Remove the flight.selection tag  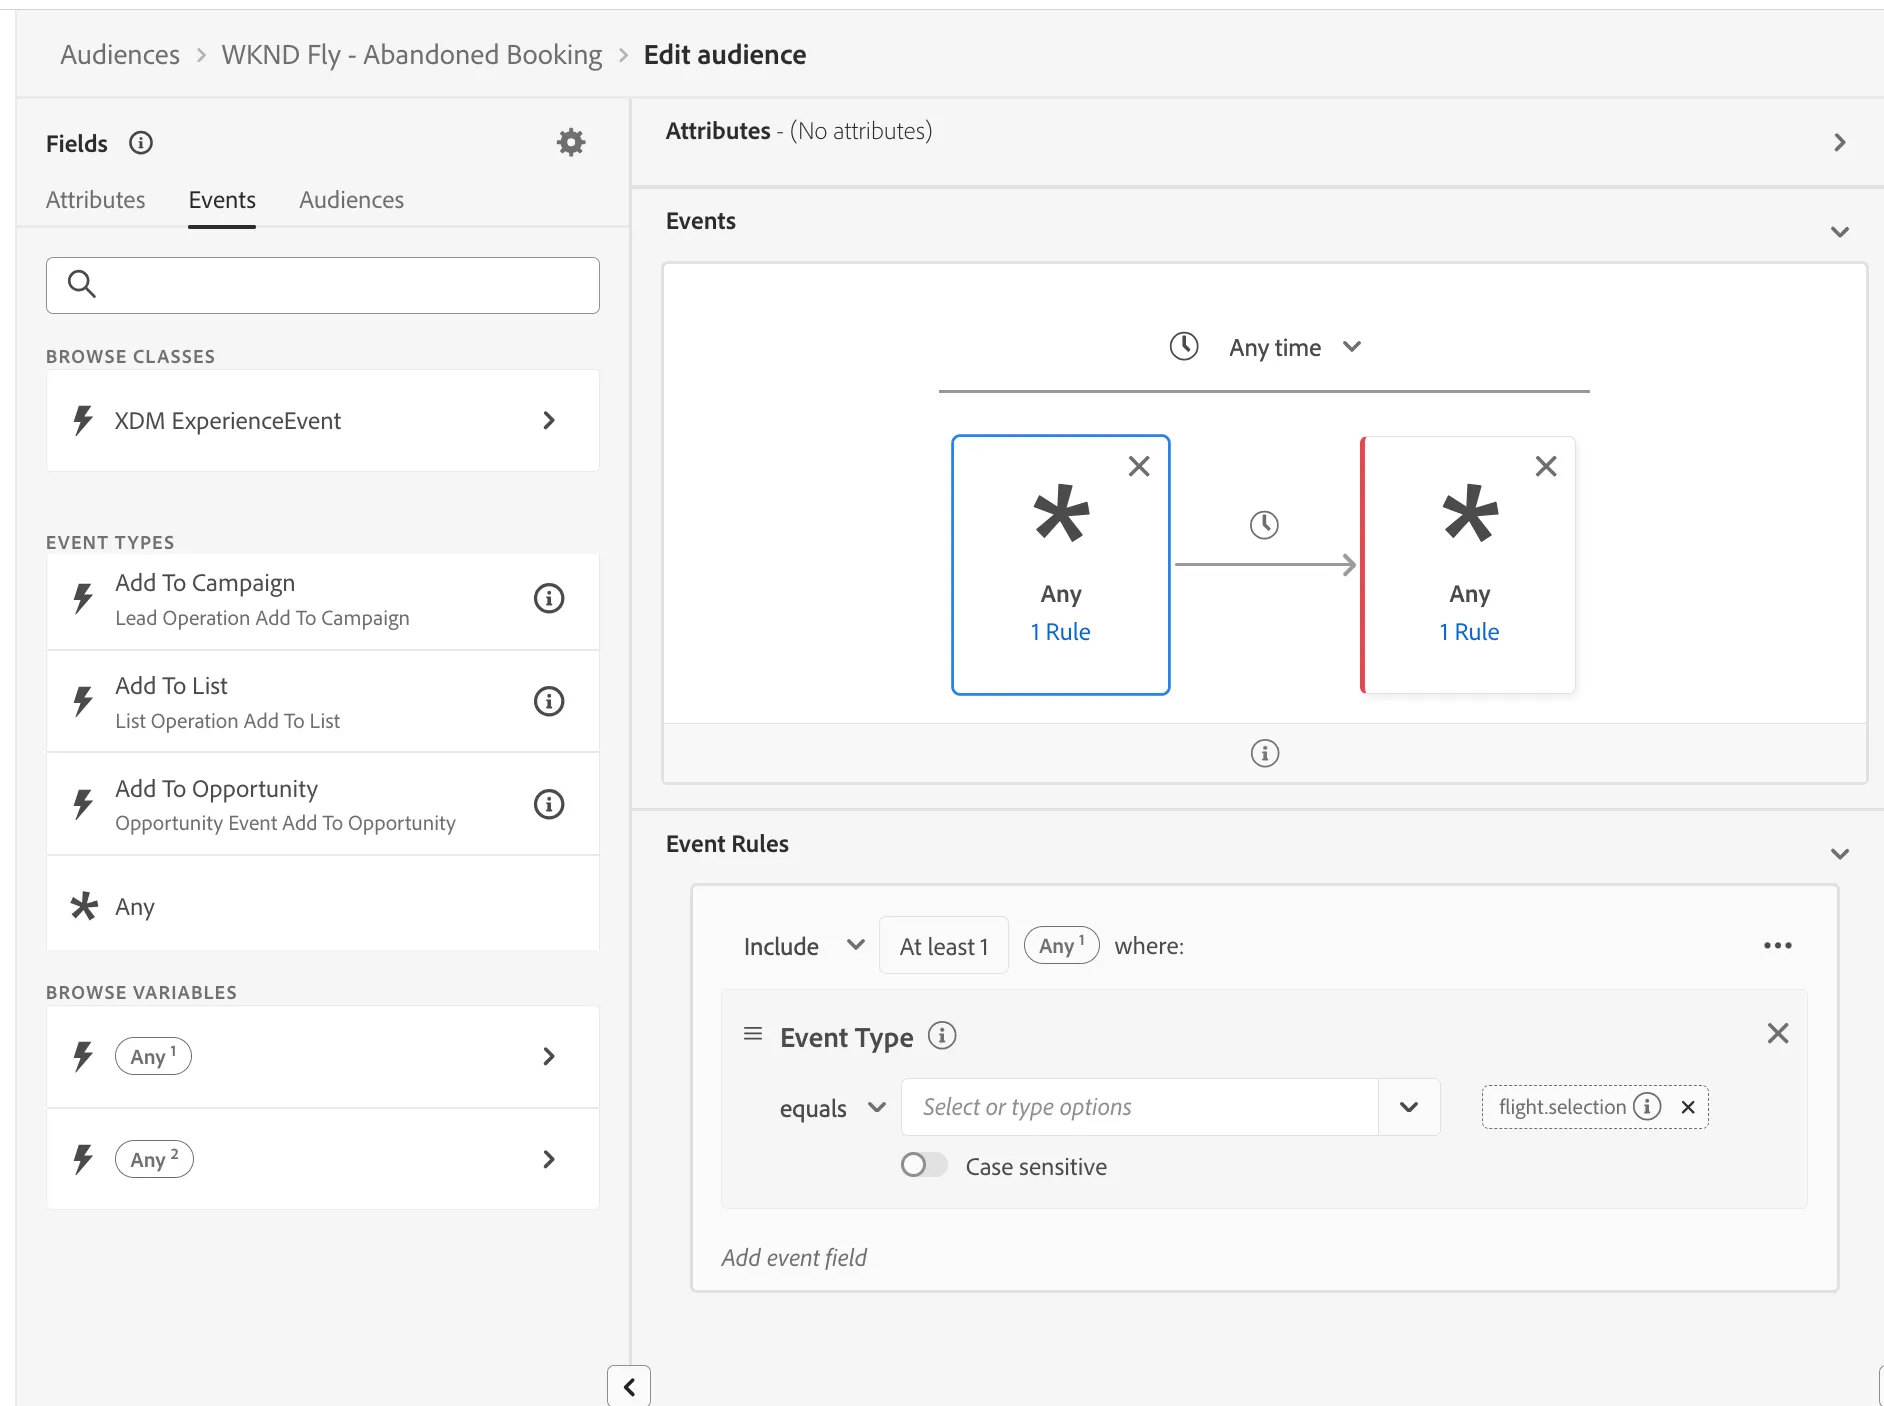point(1688,1107)
